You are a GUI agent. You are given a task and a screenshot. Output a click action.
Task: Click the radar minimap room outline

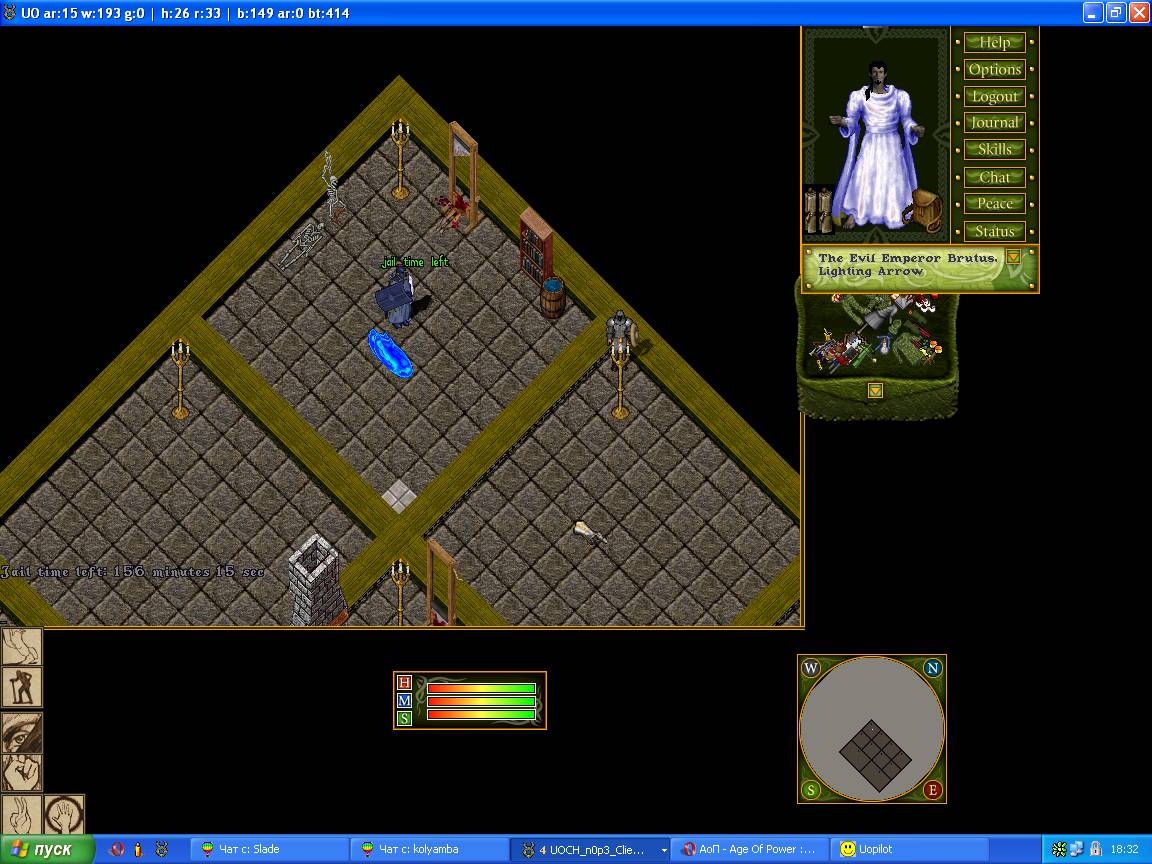click(x=876, y=754)
